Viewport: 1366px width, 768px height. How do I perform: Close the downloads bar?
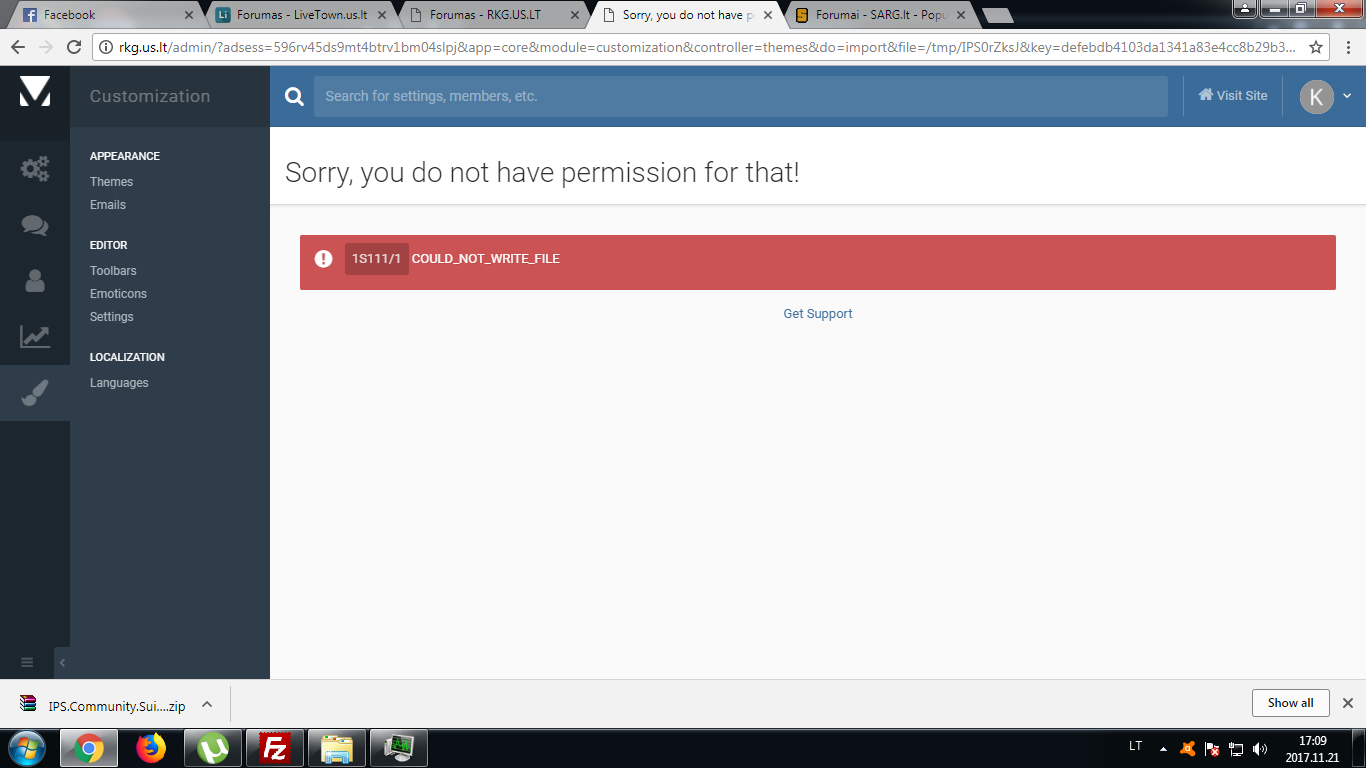tap(1347, 703)
